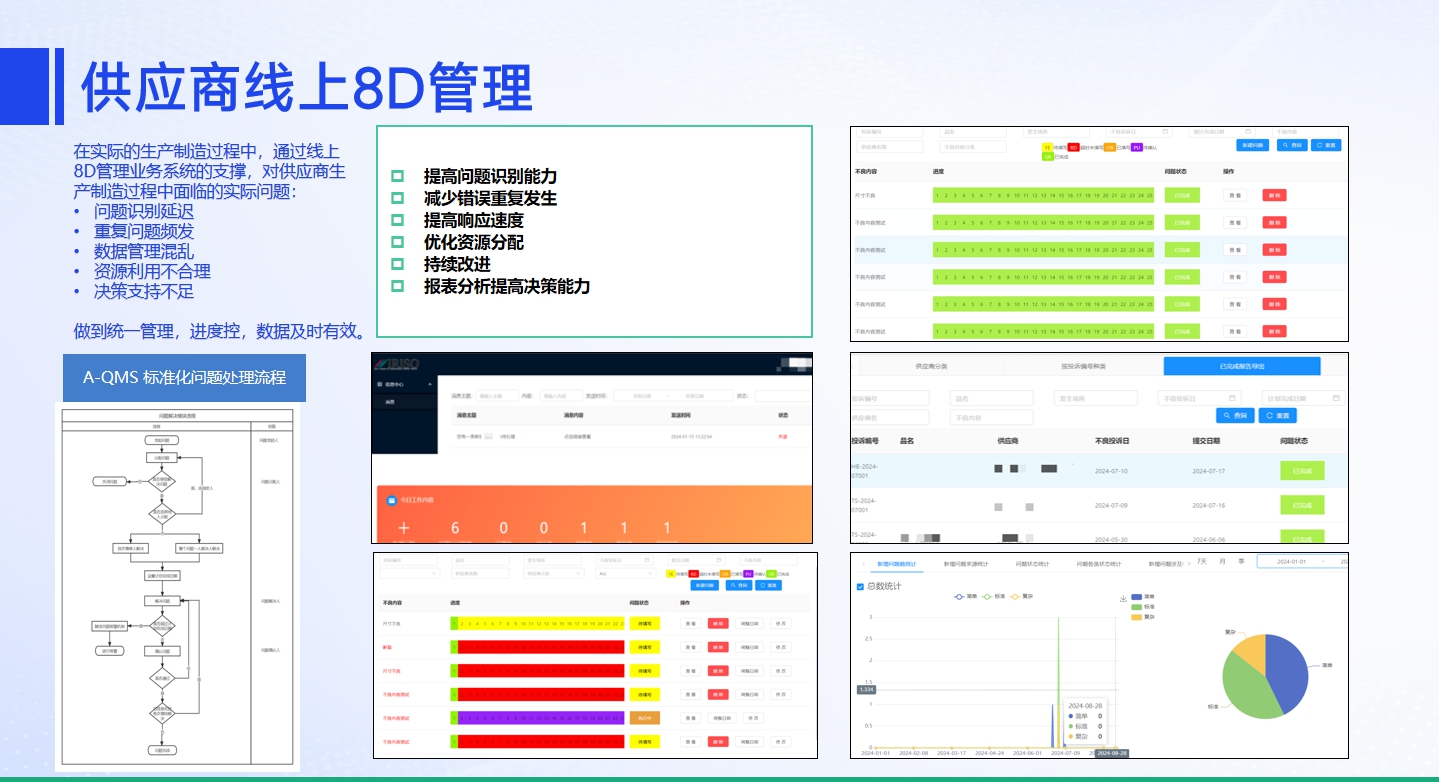This screenshot has height=782, width=1439.
Task: Switch to the 问题各类状态统计 tab
Action: [1099, 563]
